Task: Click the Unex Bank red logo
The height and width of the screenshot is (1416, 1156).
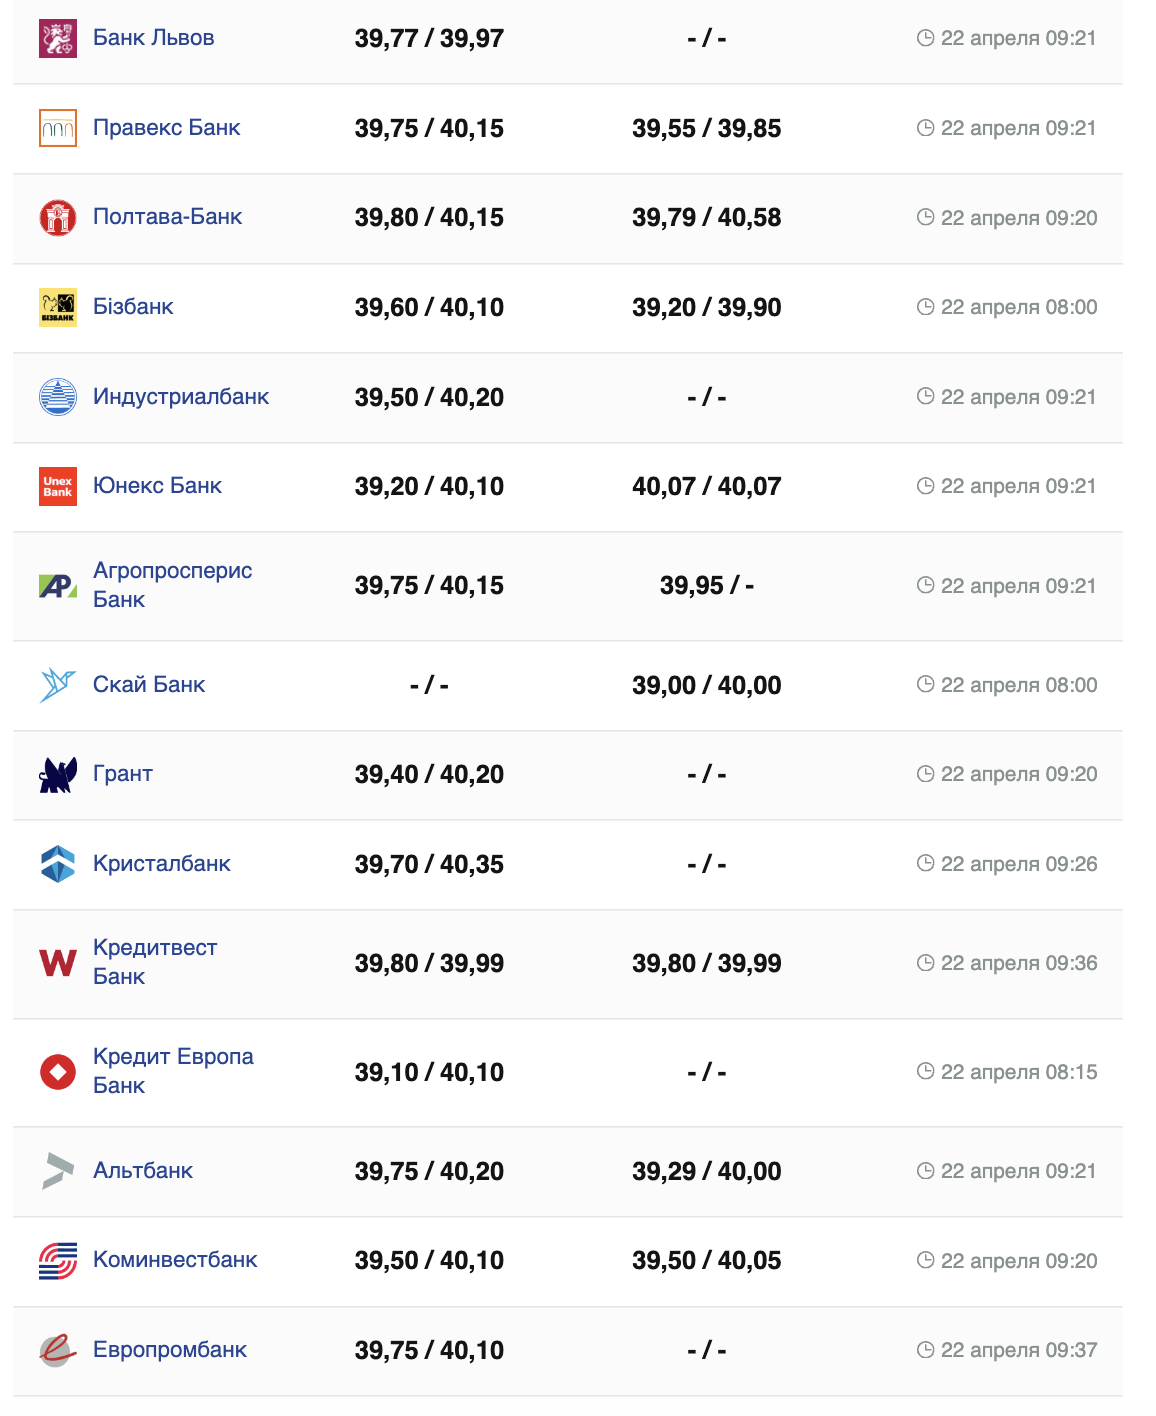Action: click(x=58, y=486)
